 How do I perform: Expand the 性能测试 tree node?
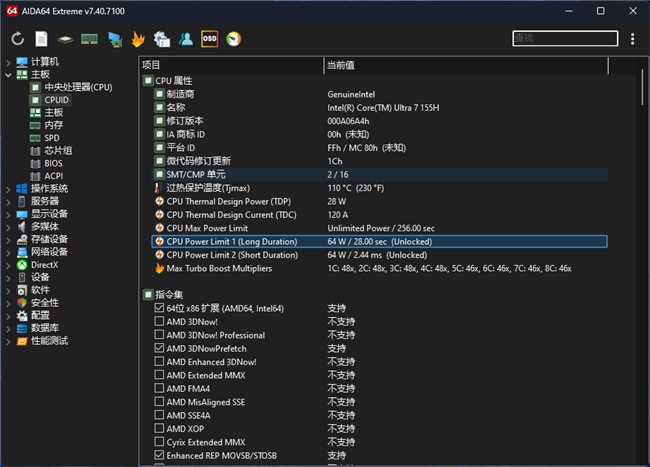coord(8,342)
